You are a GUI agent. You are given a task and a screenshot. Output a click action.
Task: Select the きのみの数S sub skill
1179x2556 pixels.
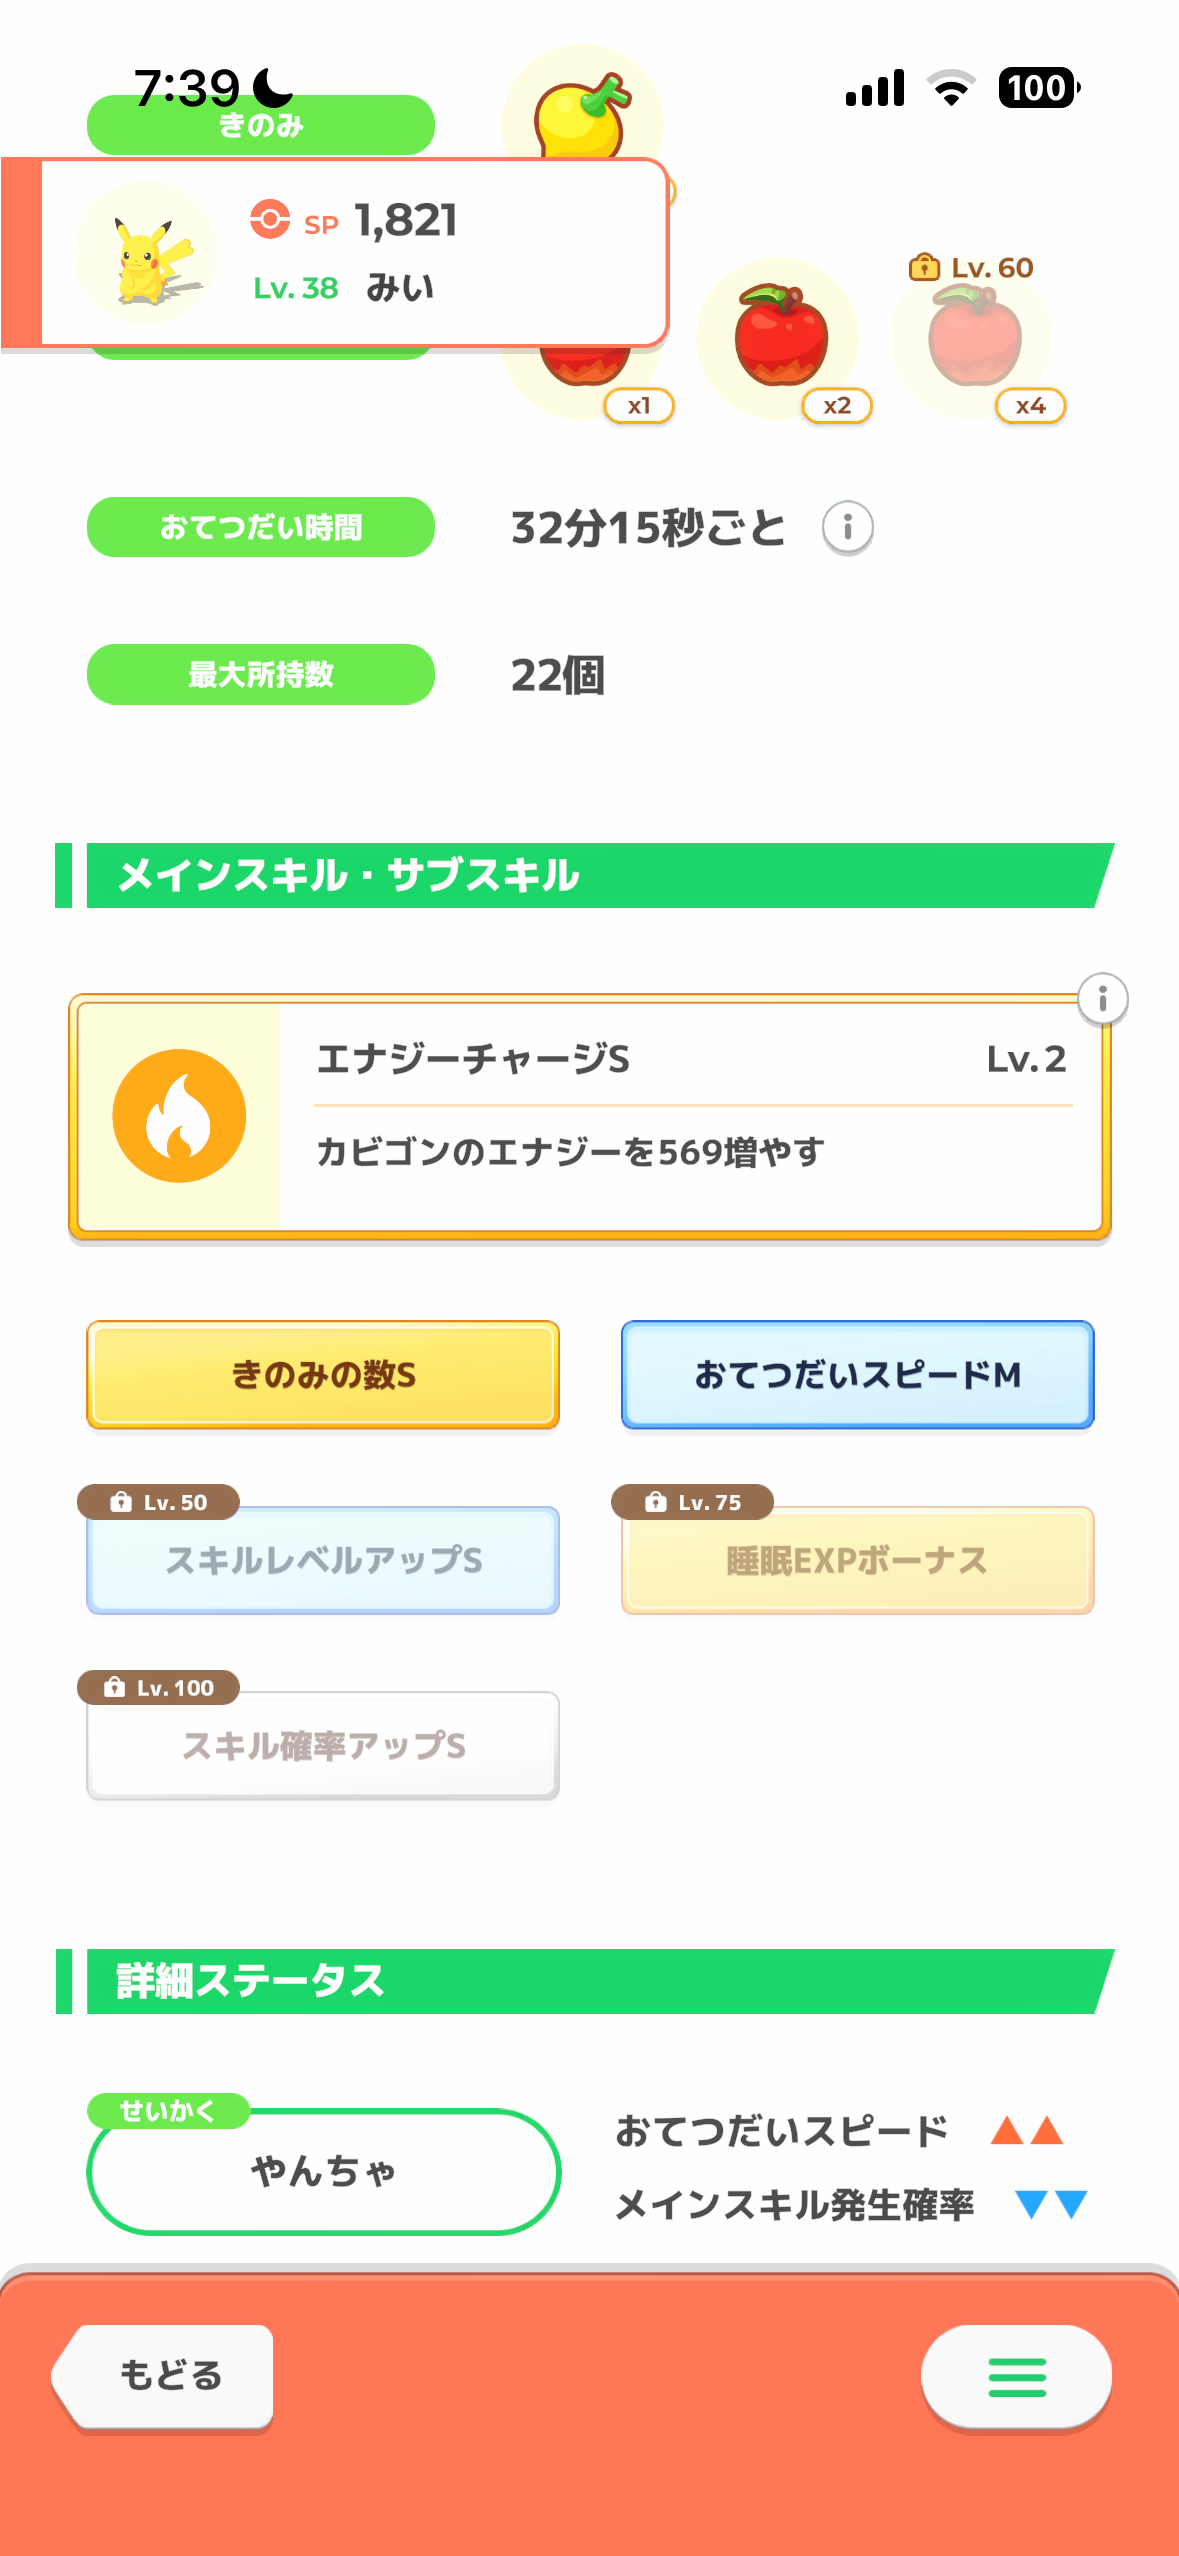[323, 1375]
